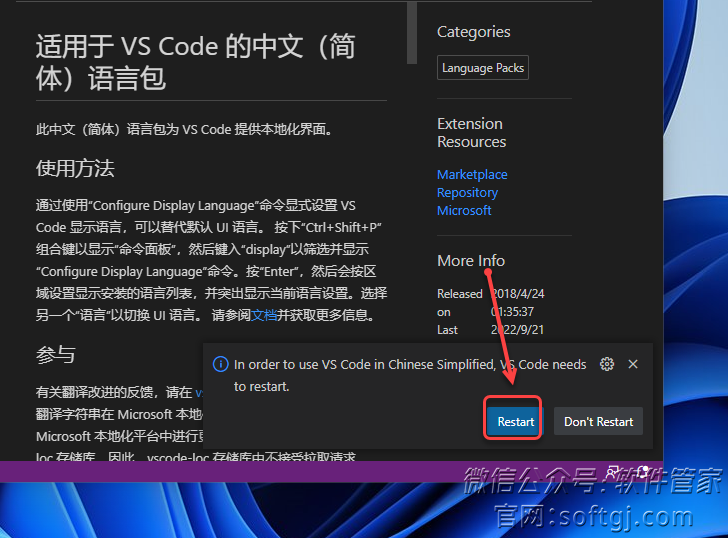Viewport: 728px width, 538px height.
Task: Open the Repository resource link
Action: (468, 193)
